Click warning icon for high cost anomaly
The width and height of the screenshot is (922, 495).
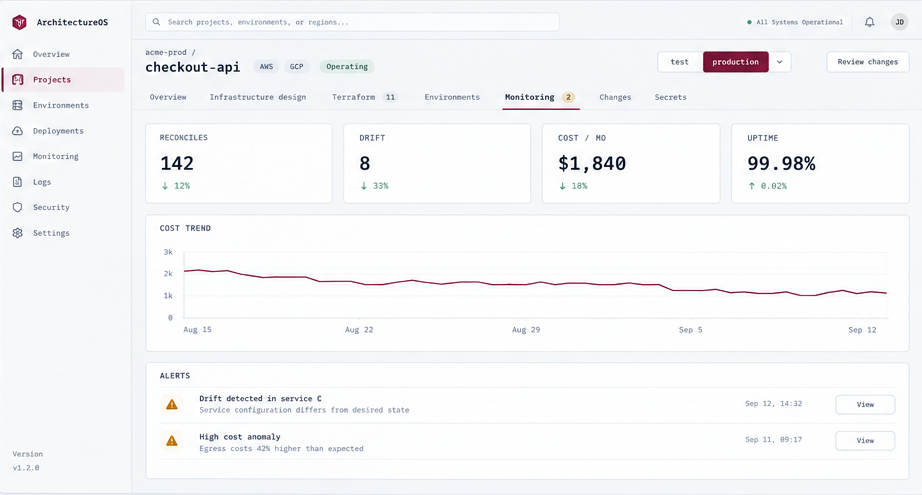click(172, 440)
